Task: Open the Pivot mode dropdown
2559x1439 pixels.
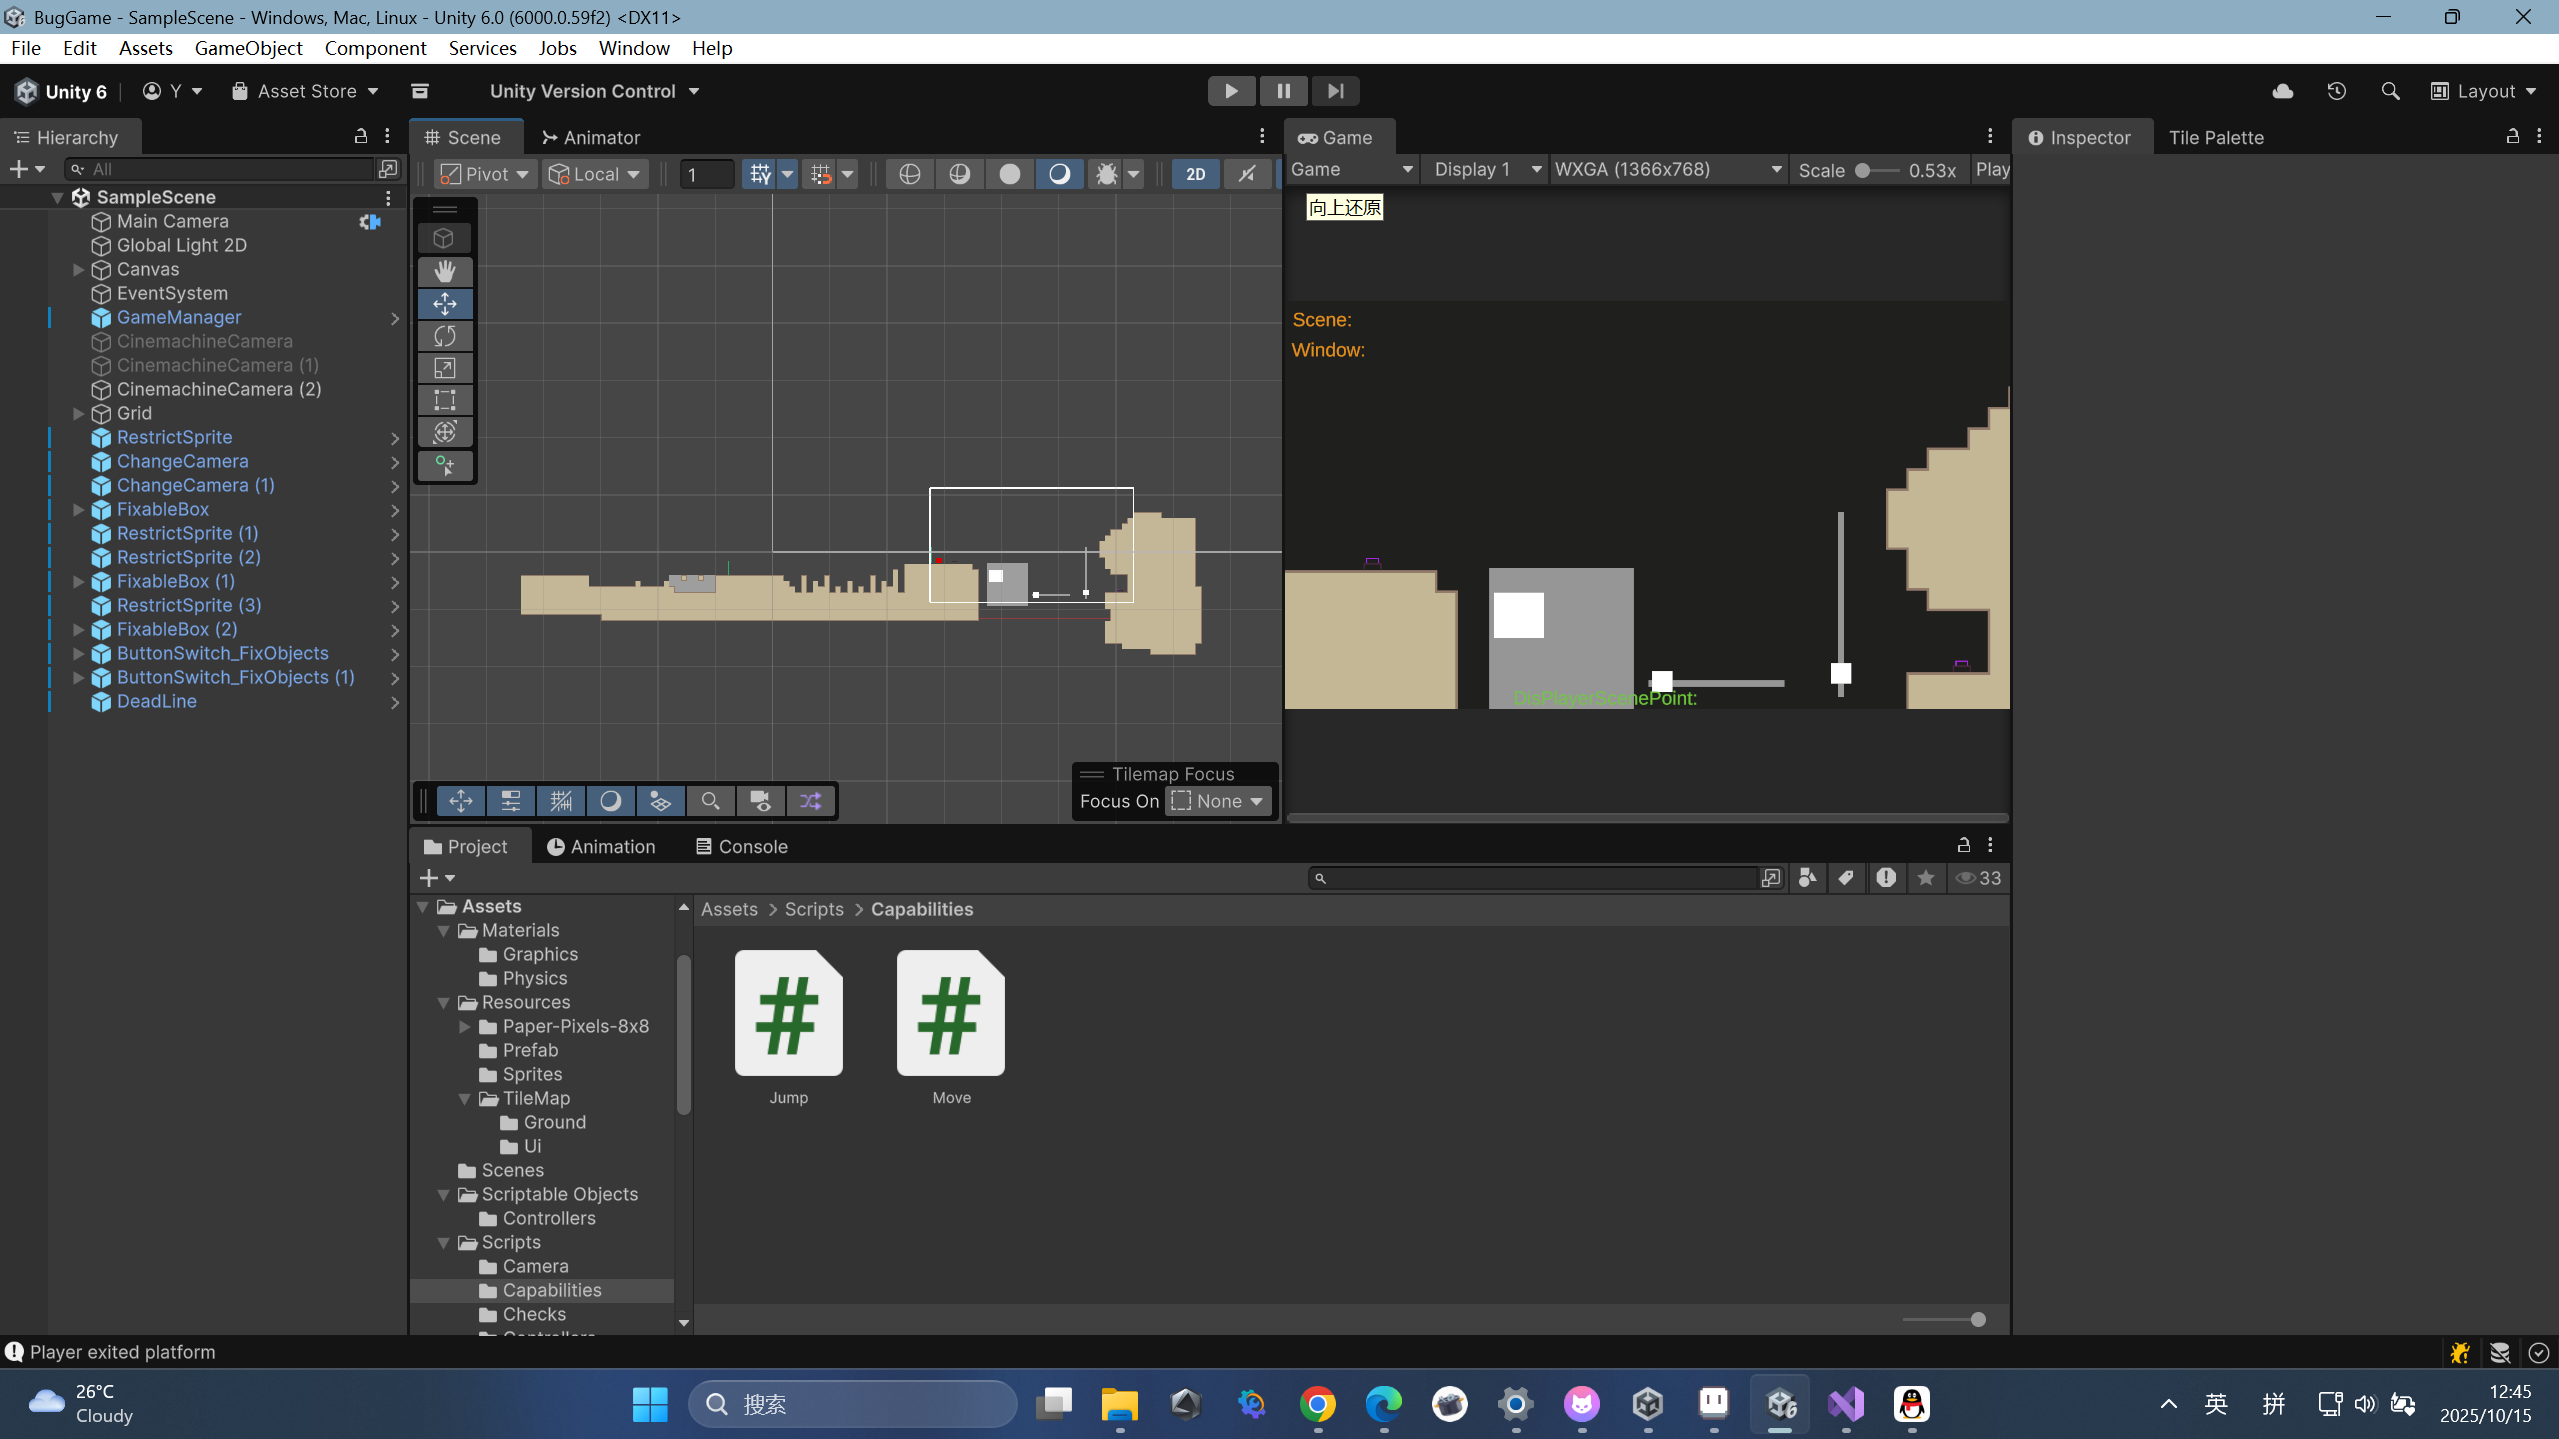Action: tap(486, 174)
